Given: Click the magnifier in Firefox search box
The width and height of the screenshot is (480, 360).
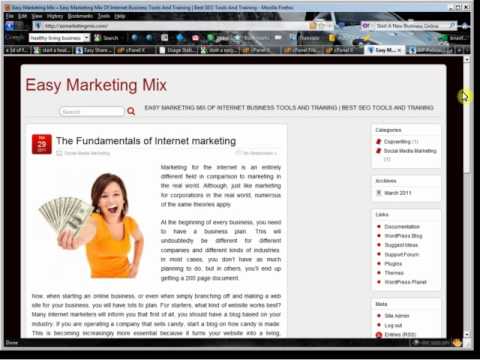Looking at the screenshot, I should [x=452, y=26].
